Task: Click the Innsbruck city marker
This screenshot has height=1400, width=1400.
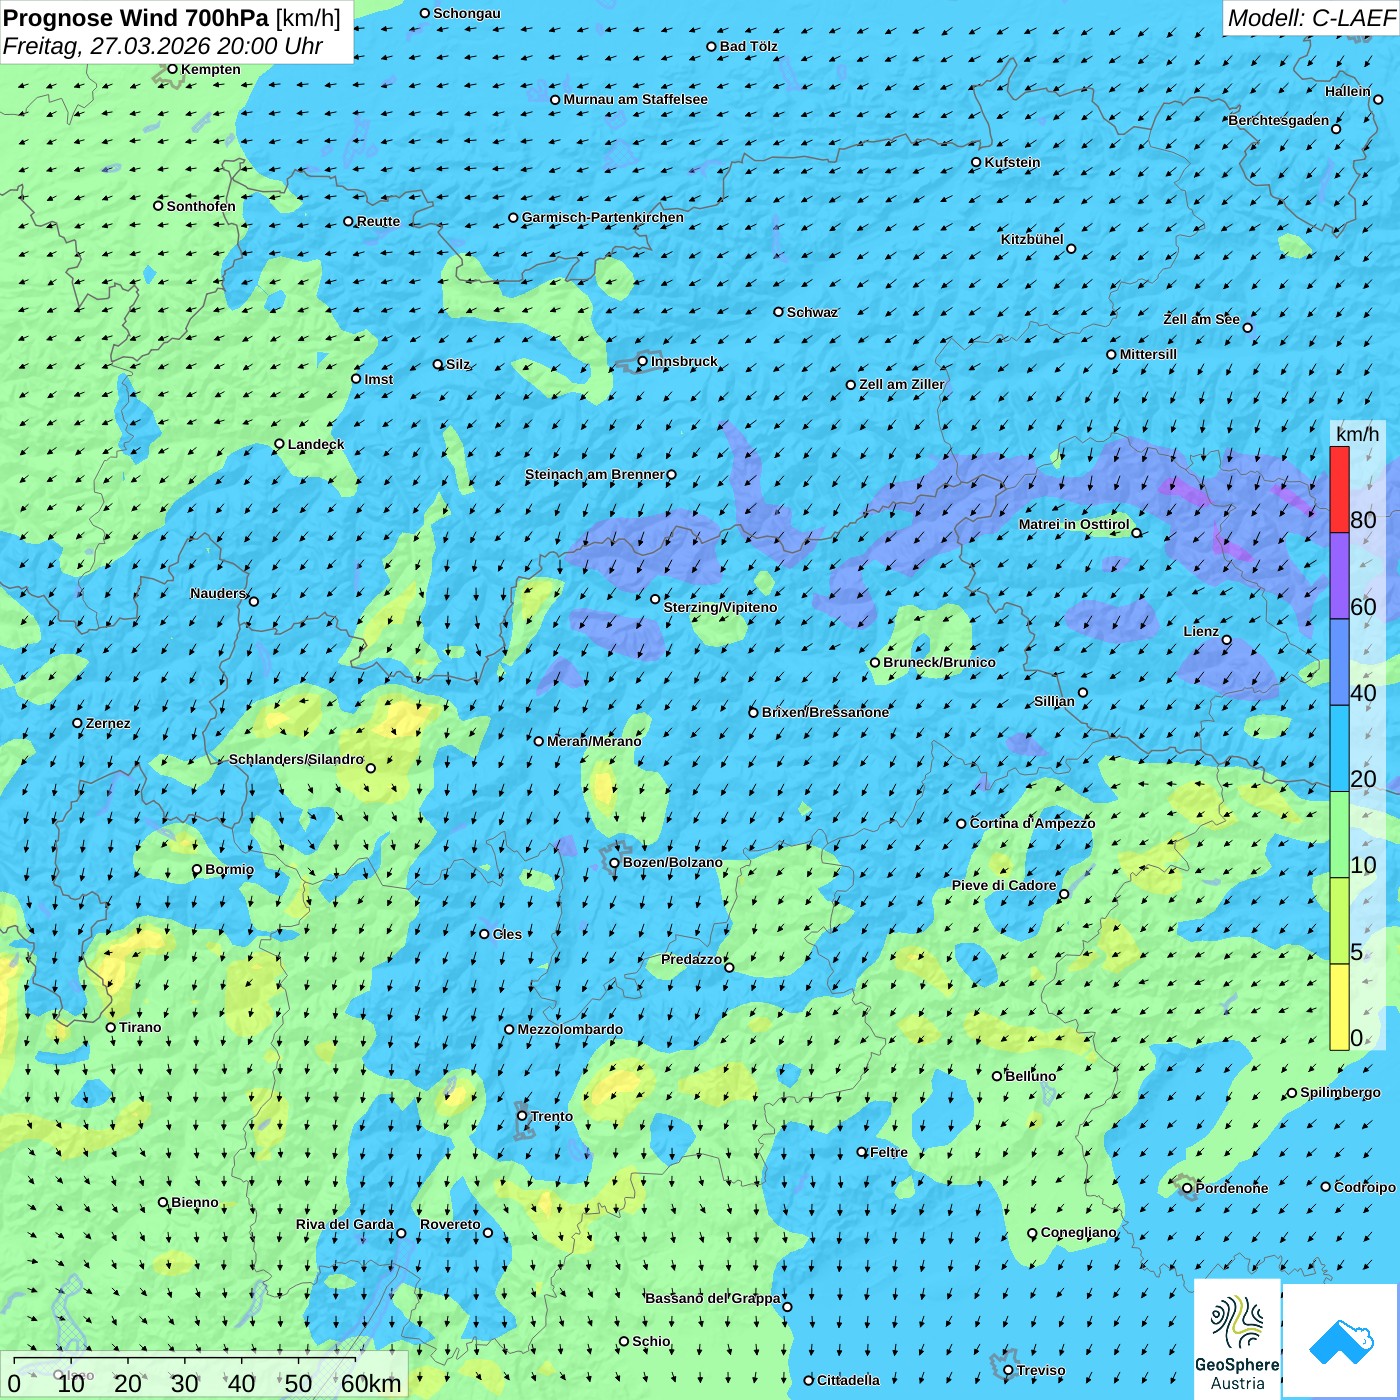Action: pos(643,361)
